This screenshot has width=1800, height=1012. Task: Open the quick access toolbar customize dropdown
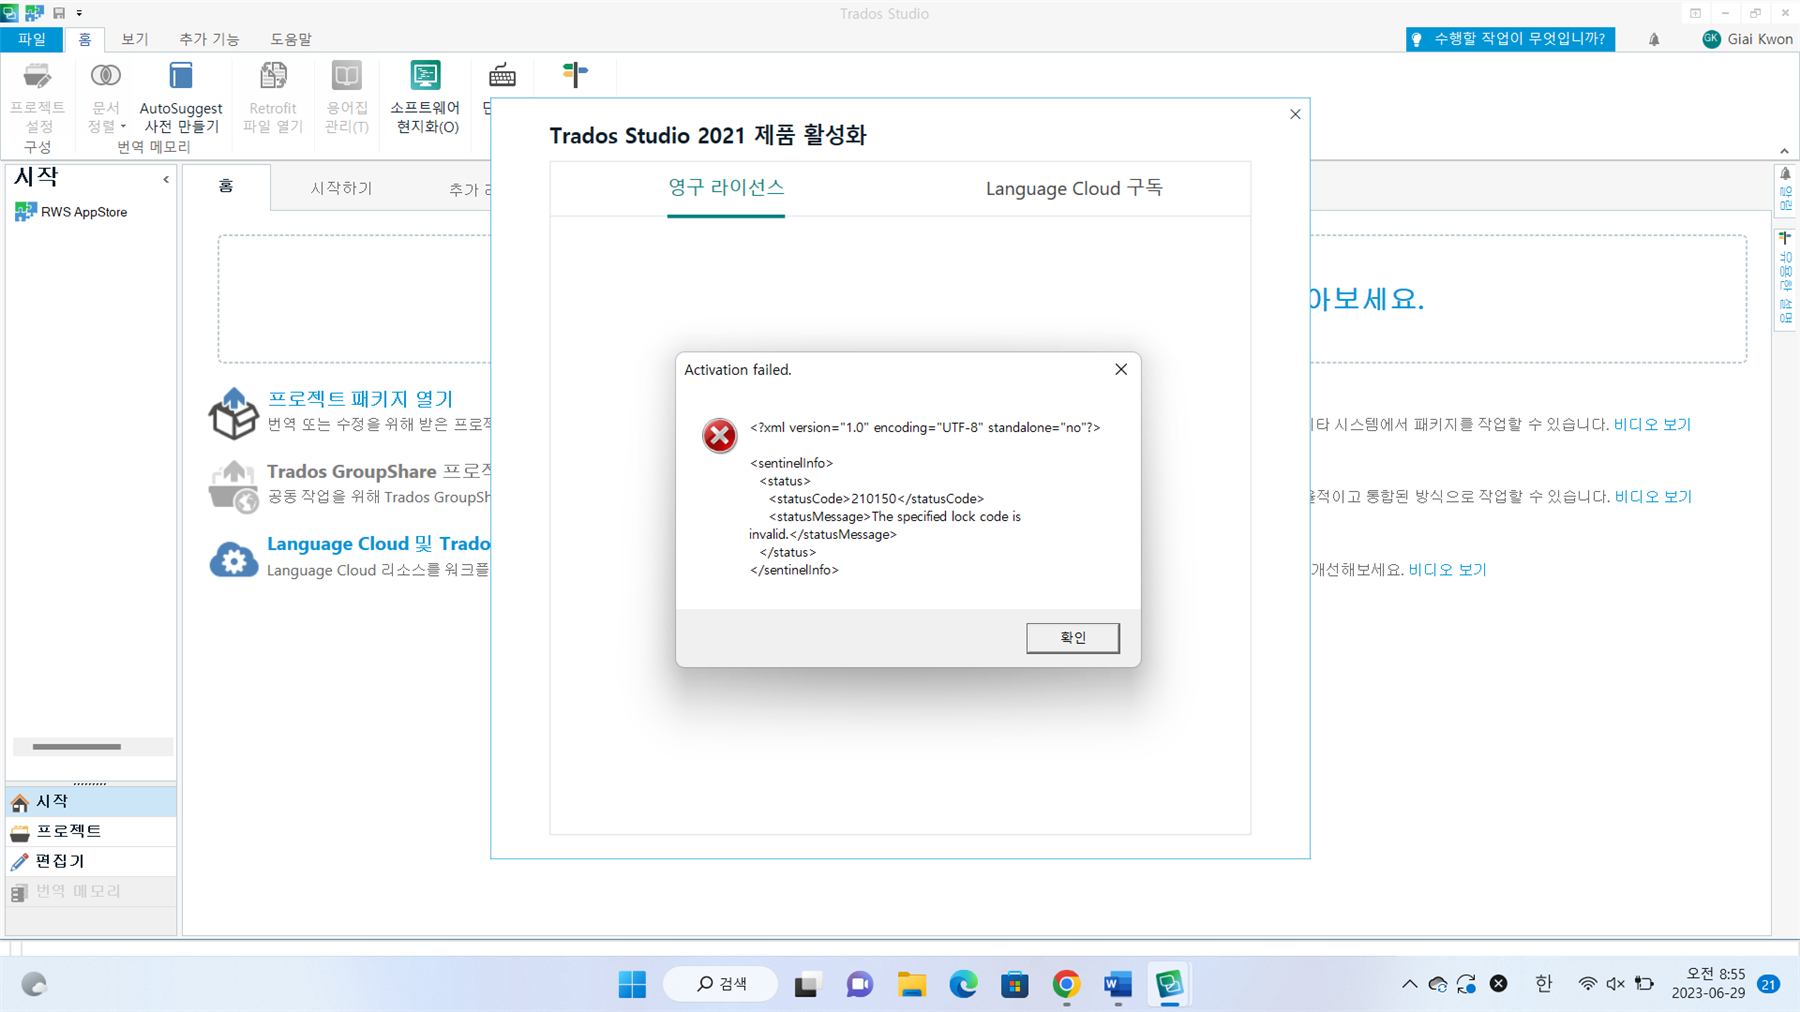(x=78, y=12)
